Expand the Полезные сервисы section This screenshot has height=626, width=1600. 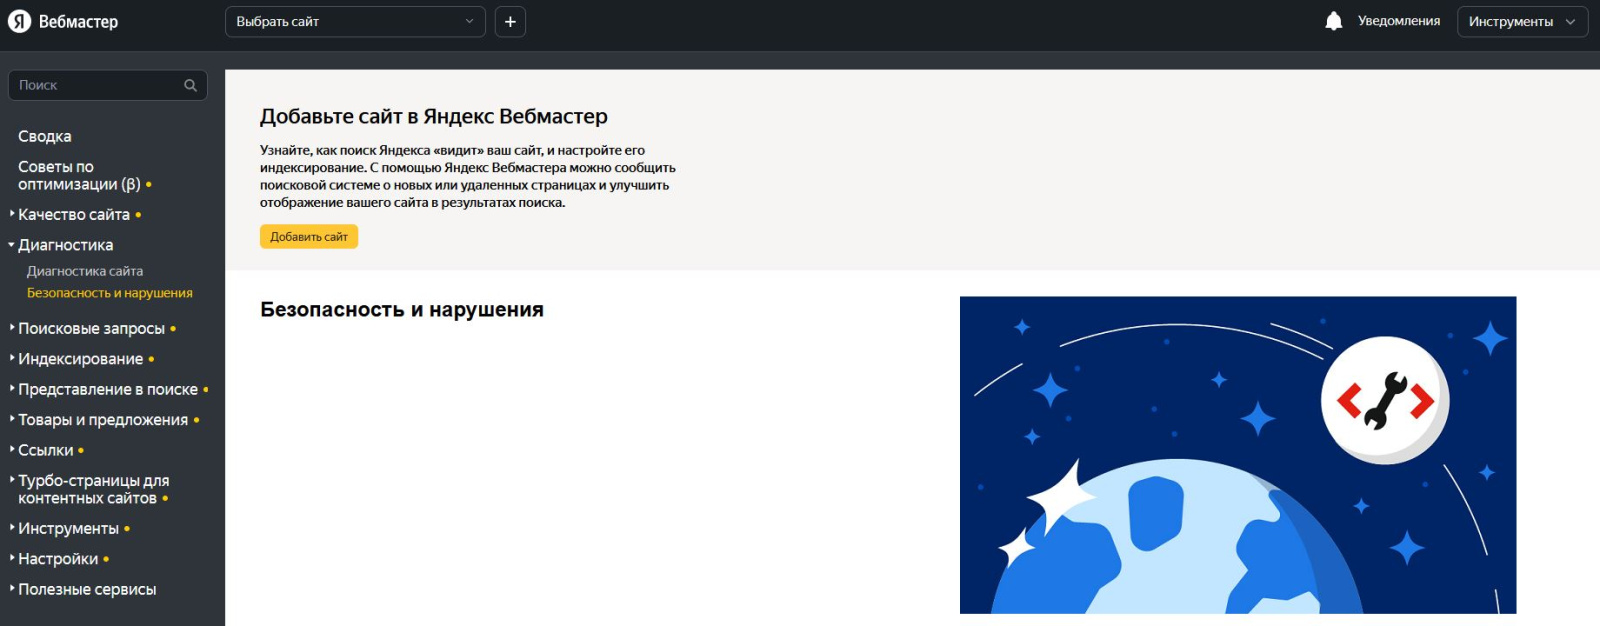tap(87, 589)
